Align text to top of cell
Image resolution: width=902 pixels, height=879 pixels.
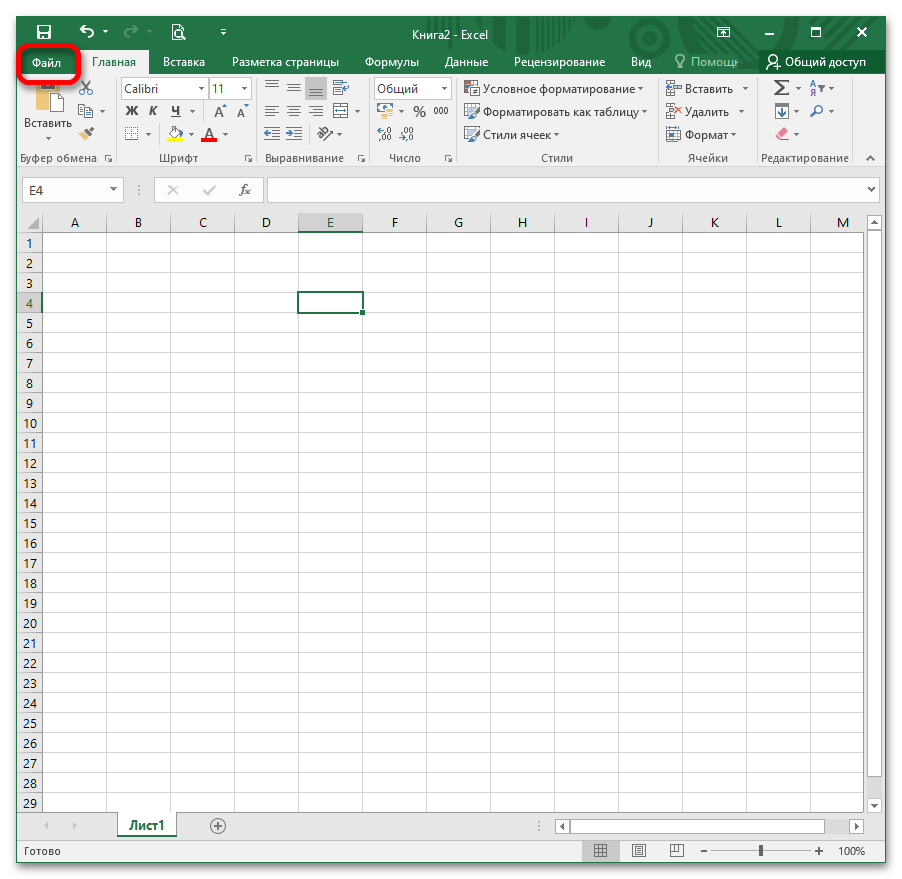pos(272,88)
